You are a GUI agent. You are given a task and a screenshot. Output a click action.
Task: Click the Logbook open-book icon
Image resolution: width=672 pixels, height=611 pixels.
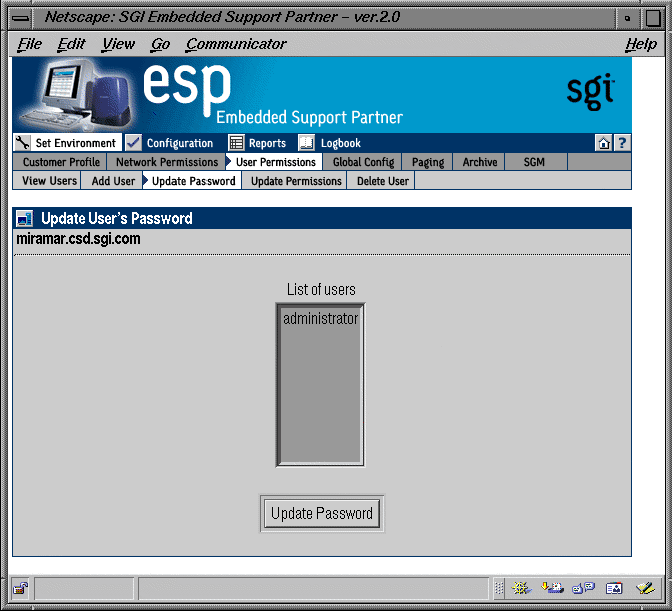[x=306, y=143]
